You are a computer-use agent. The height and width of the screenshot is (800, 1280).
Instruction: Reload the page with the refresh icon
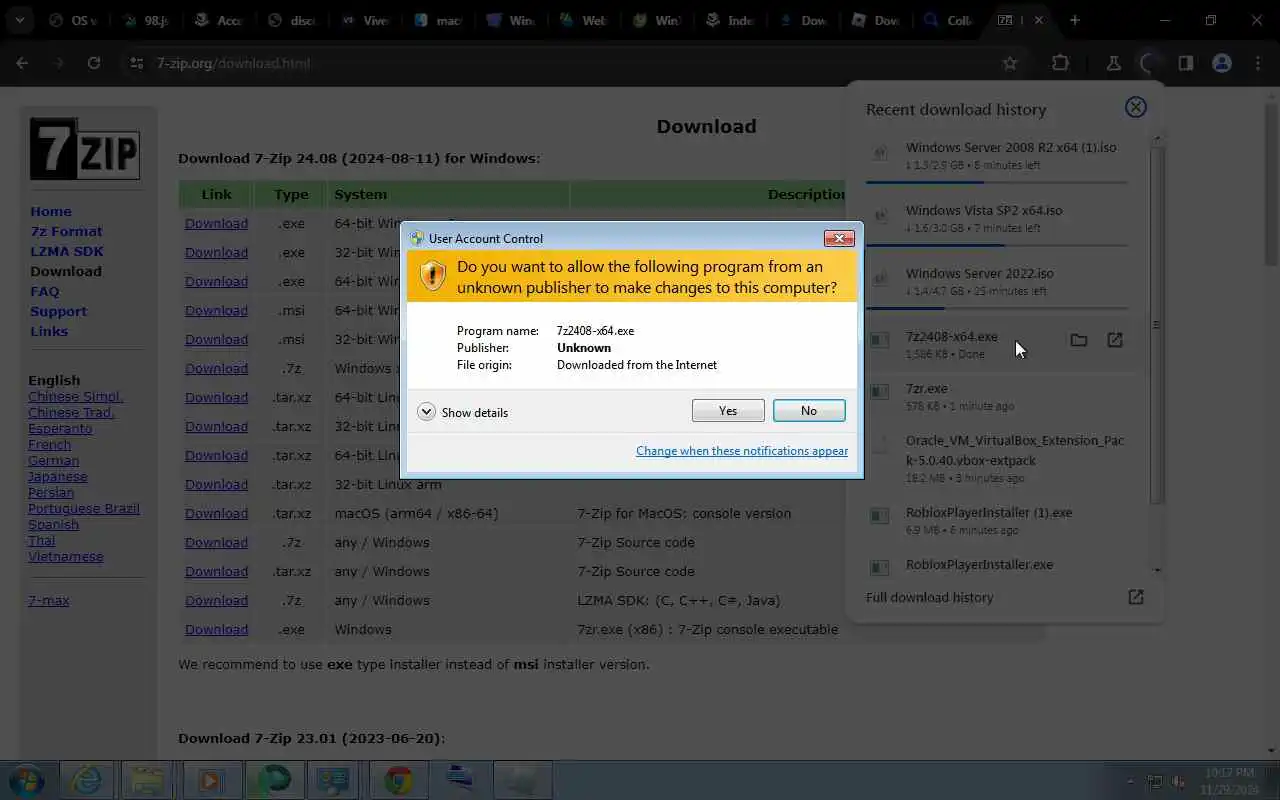point(94,63)
